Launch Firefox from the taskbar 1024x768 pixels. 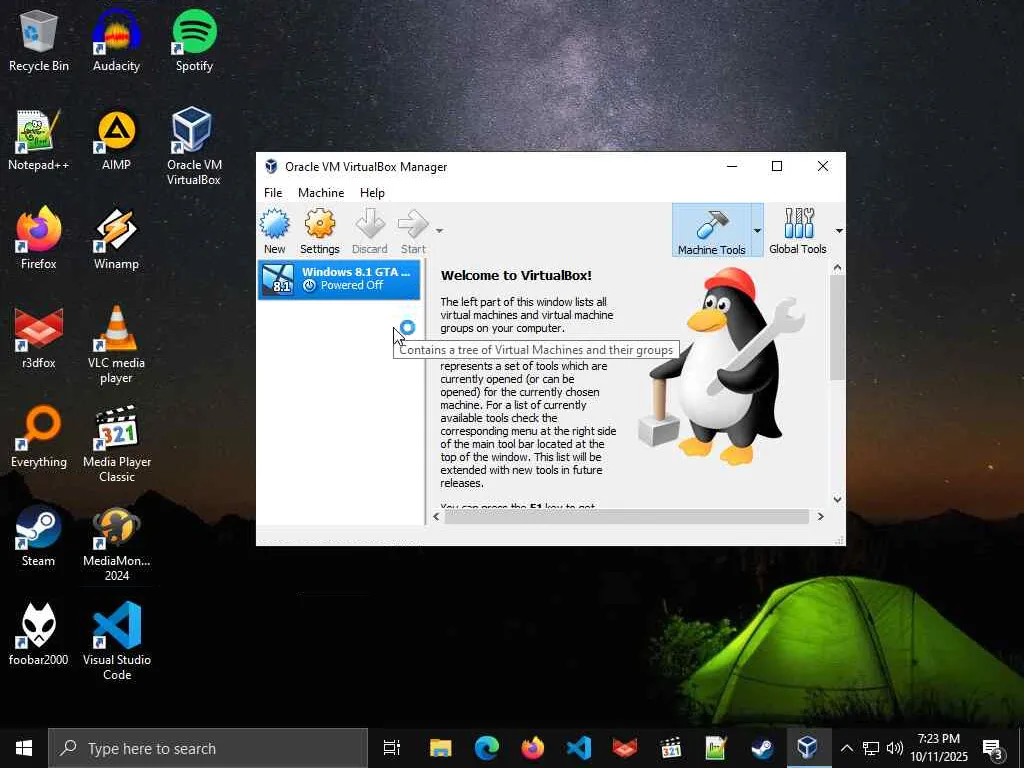[533, 748]
